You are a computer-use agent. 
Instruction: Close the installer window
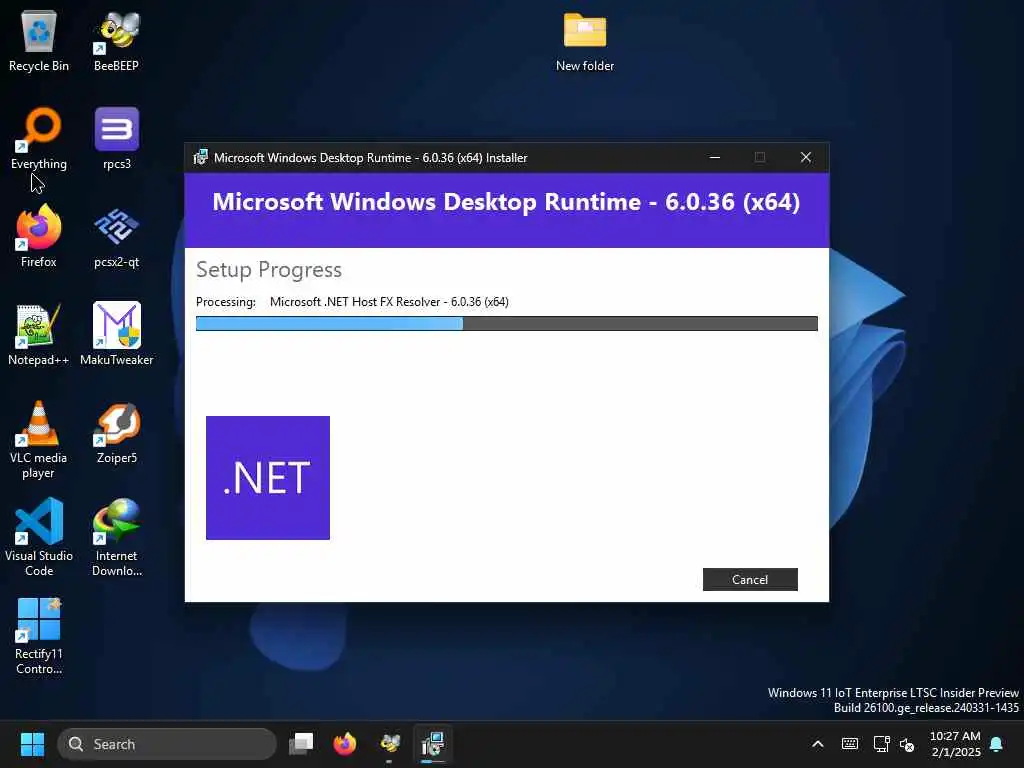click(x=806, y=157)
